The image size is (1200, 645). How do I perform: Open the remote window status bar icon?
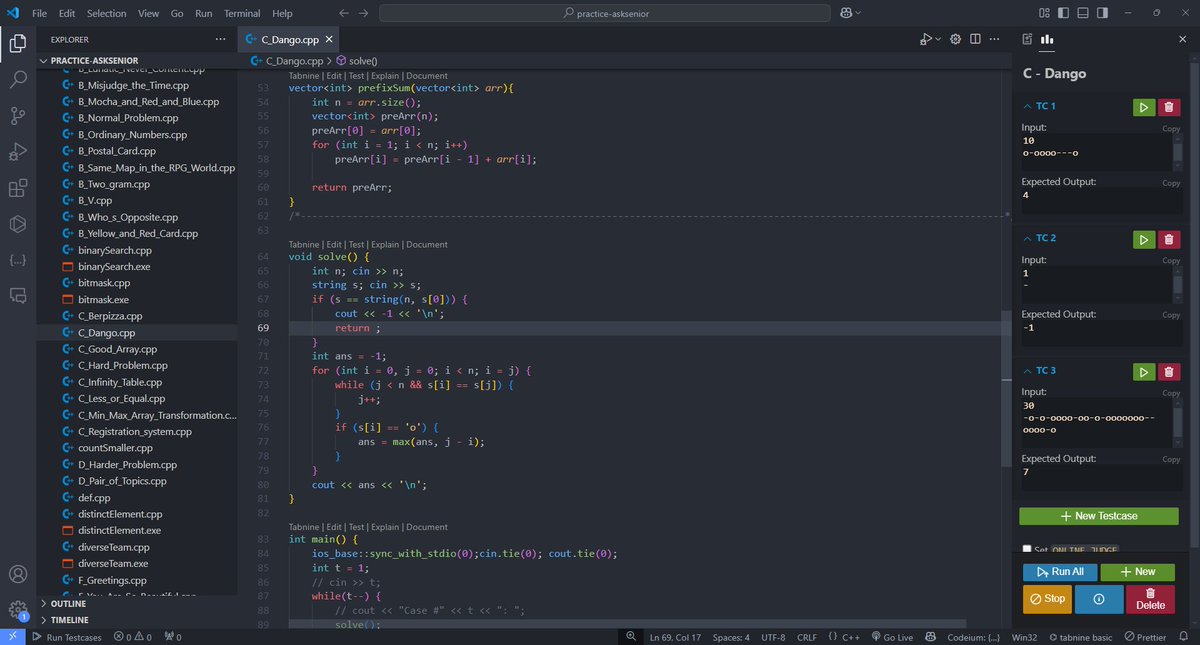click(x=13, y=636)
